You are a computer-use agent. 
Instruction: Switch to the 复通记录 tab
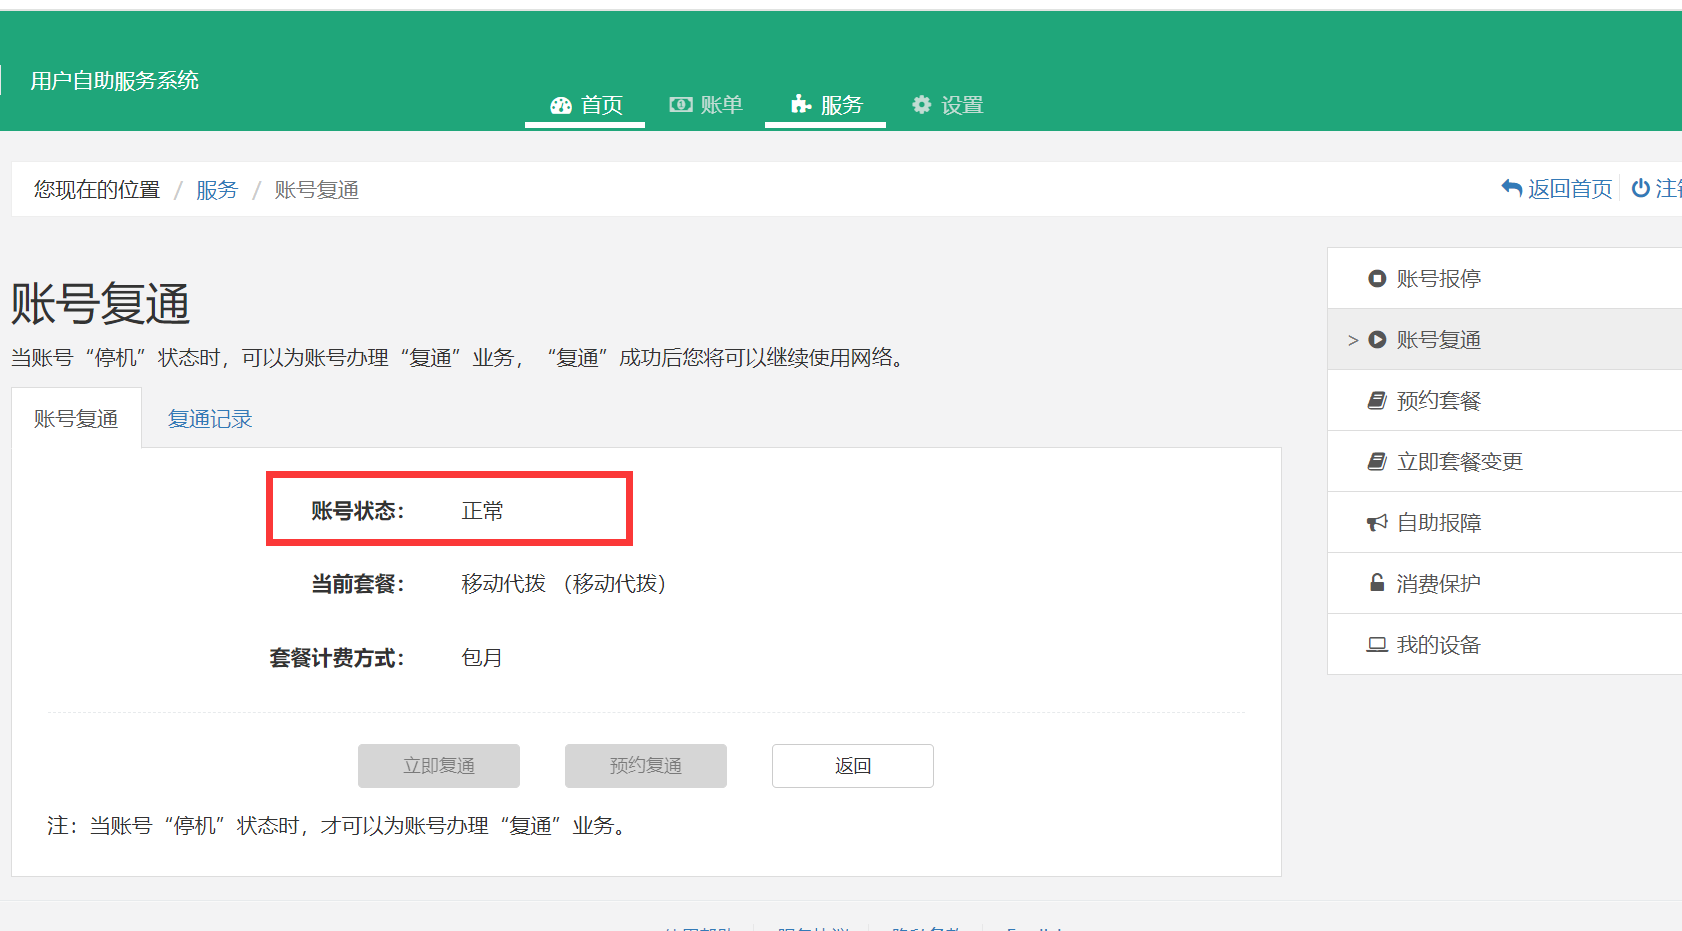tap(210, 419)
